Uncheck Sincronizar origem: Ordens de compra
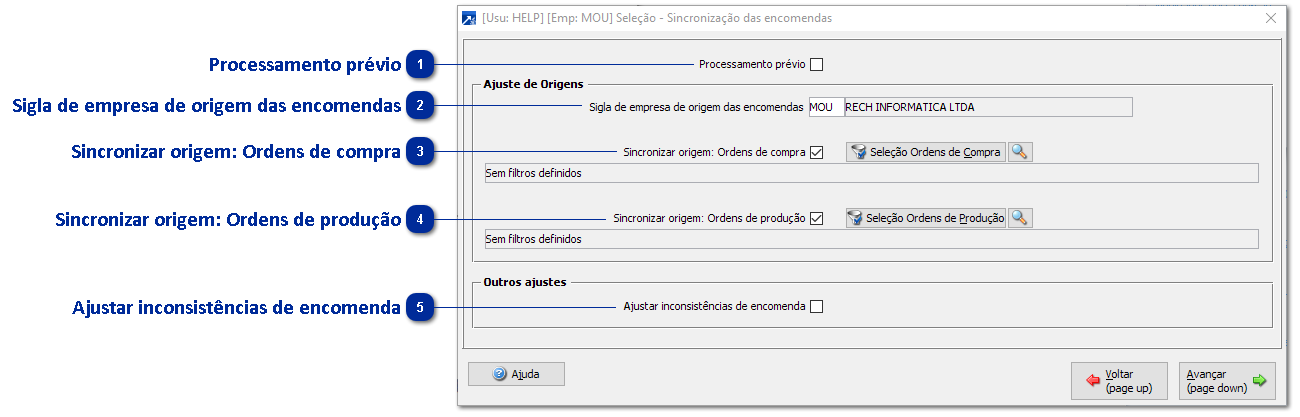The width and height of the screenshot is (1300, 417). (x=816, y=153)
